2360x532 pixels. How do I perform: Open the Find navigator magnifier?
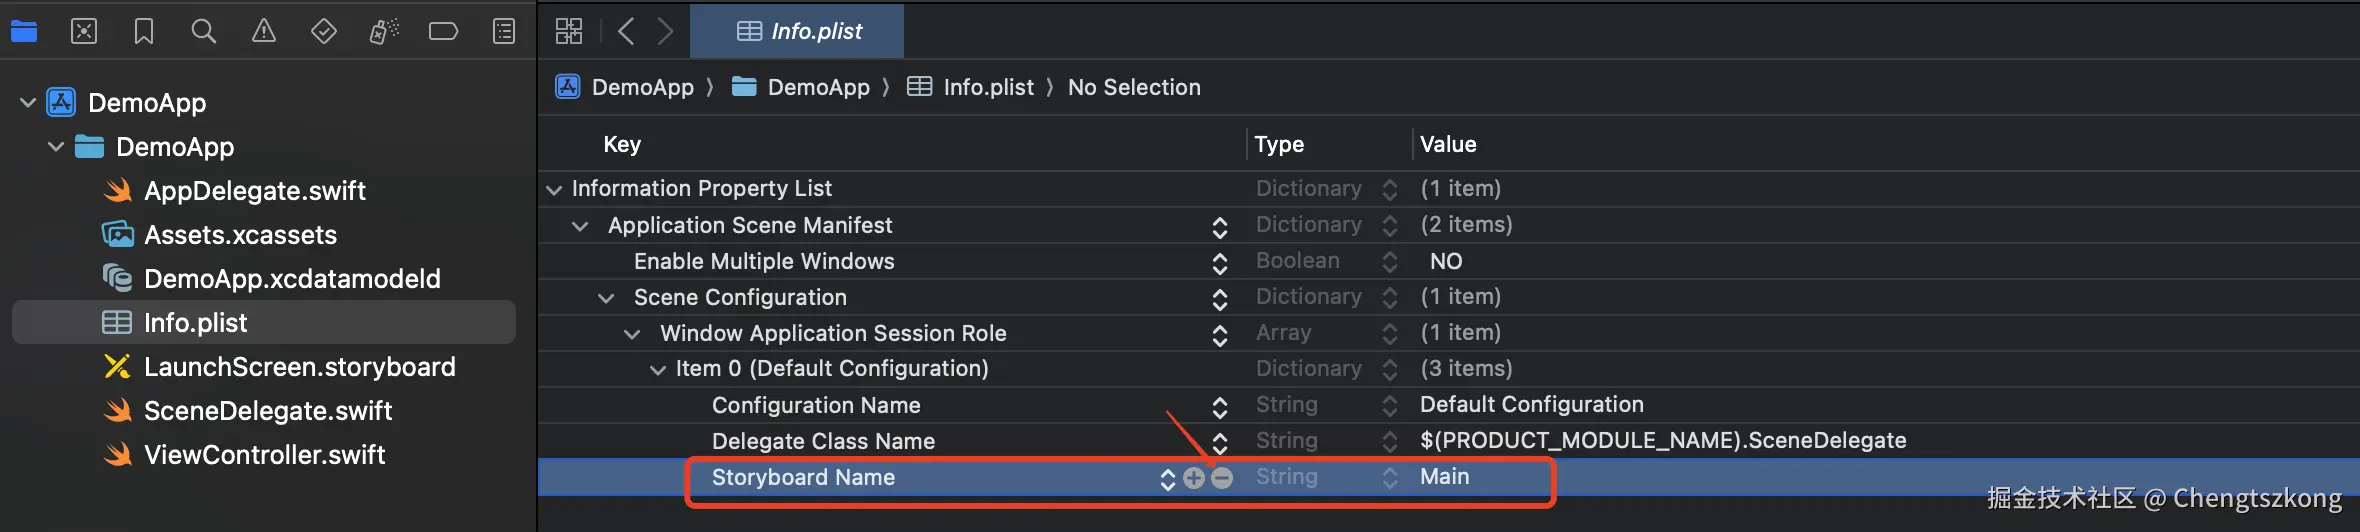click(x=204, y=32)
